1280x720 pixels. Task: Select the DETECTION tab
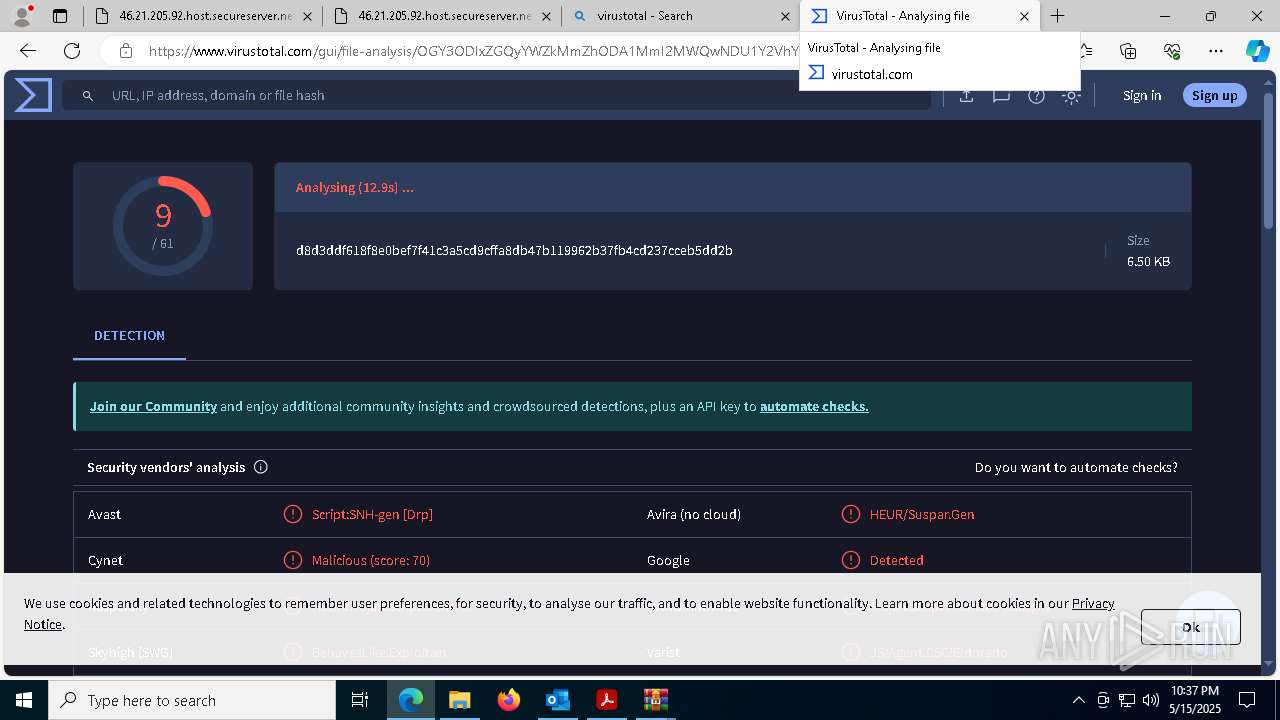129,336
